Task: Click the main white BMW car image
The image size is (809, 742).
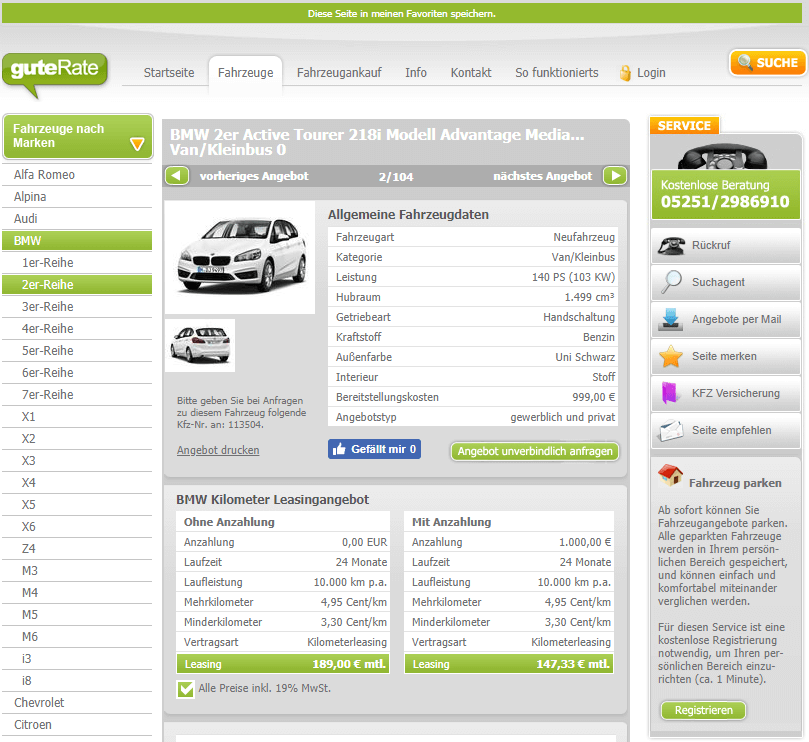Action: pos(240,257)
